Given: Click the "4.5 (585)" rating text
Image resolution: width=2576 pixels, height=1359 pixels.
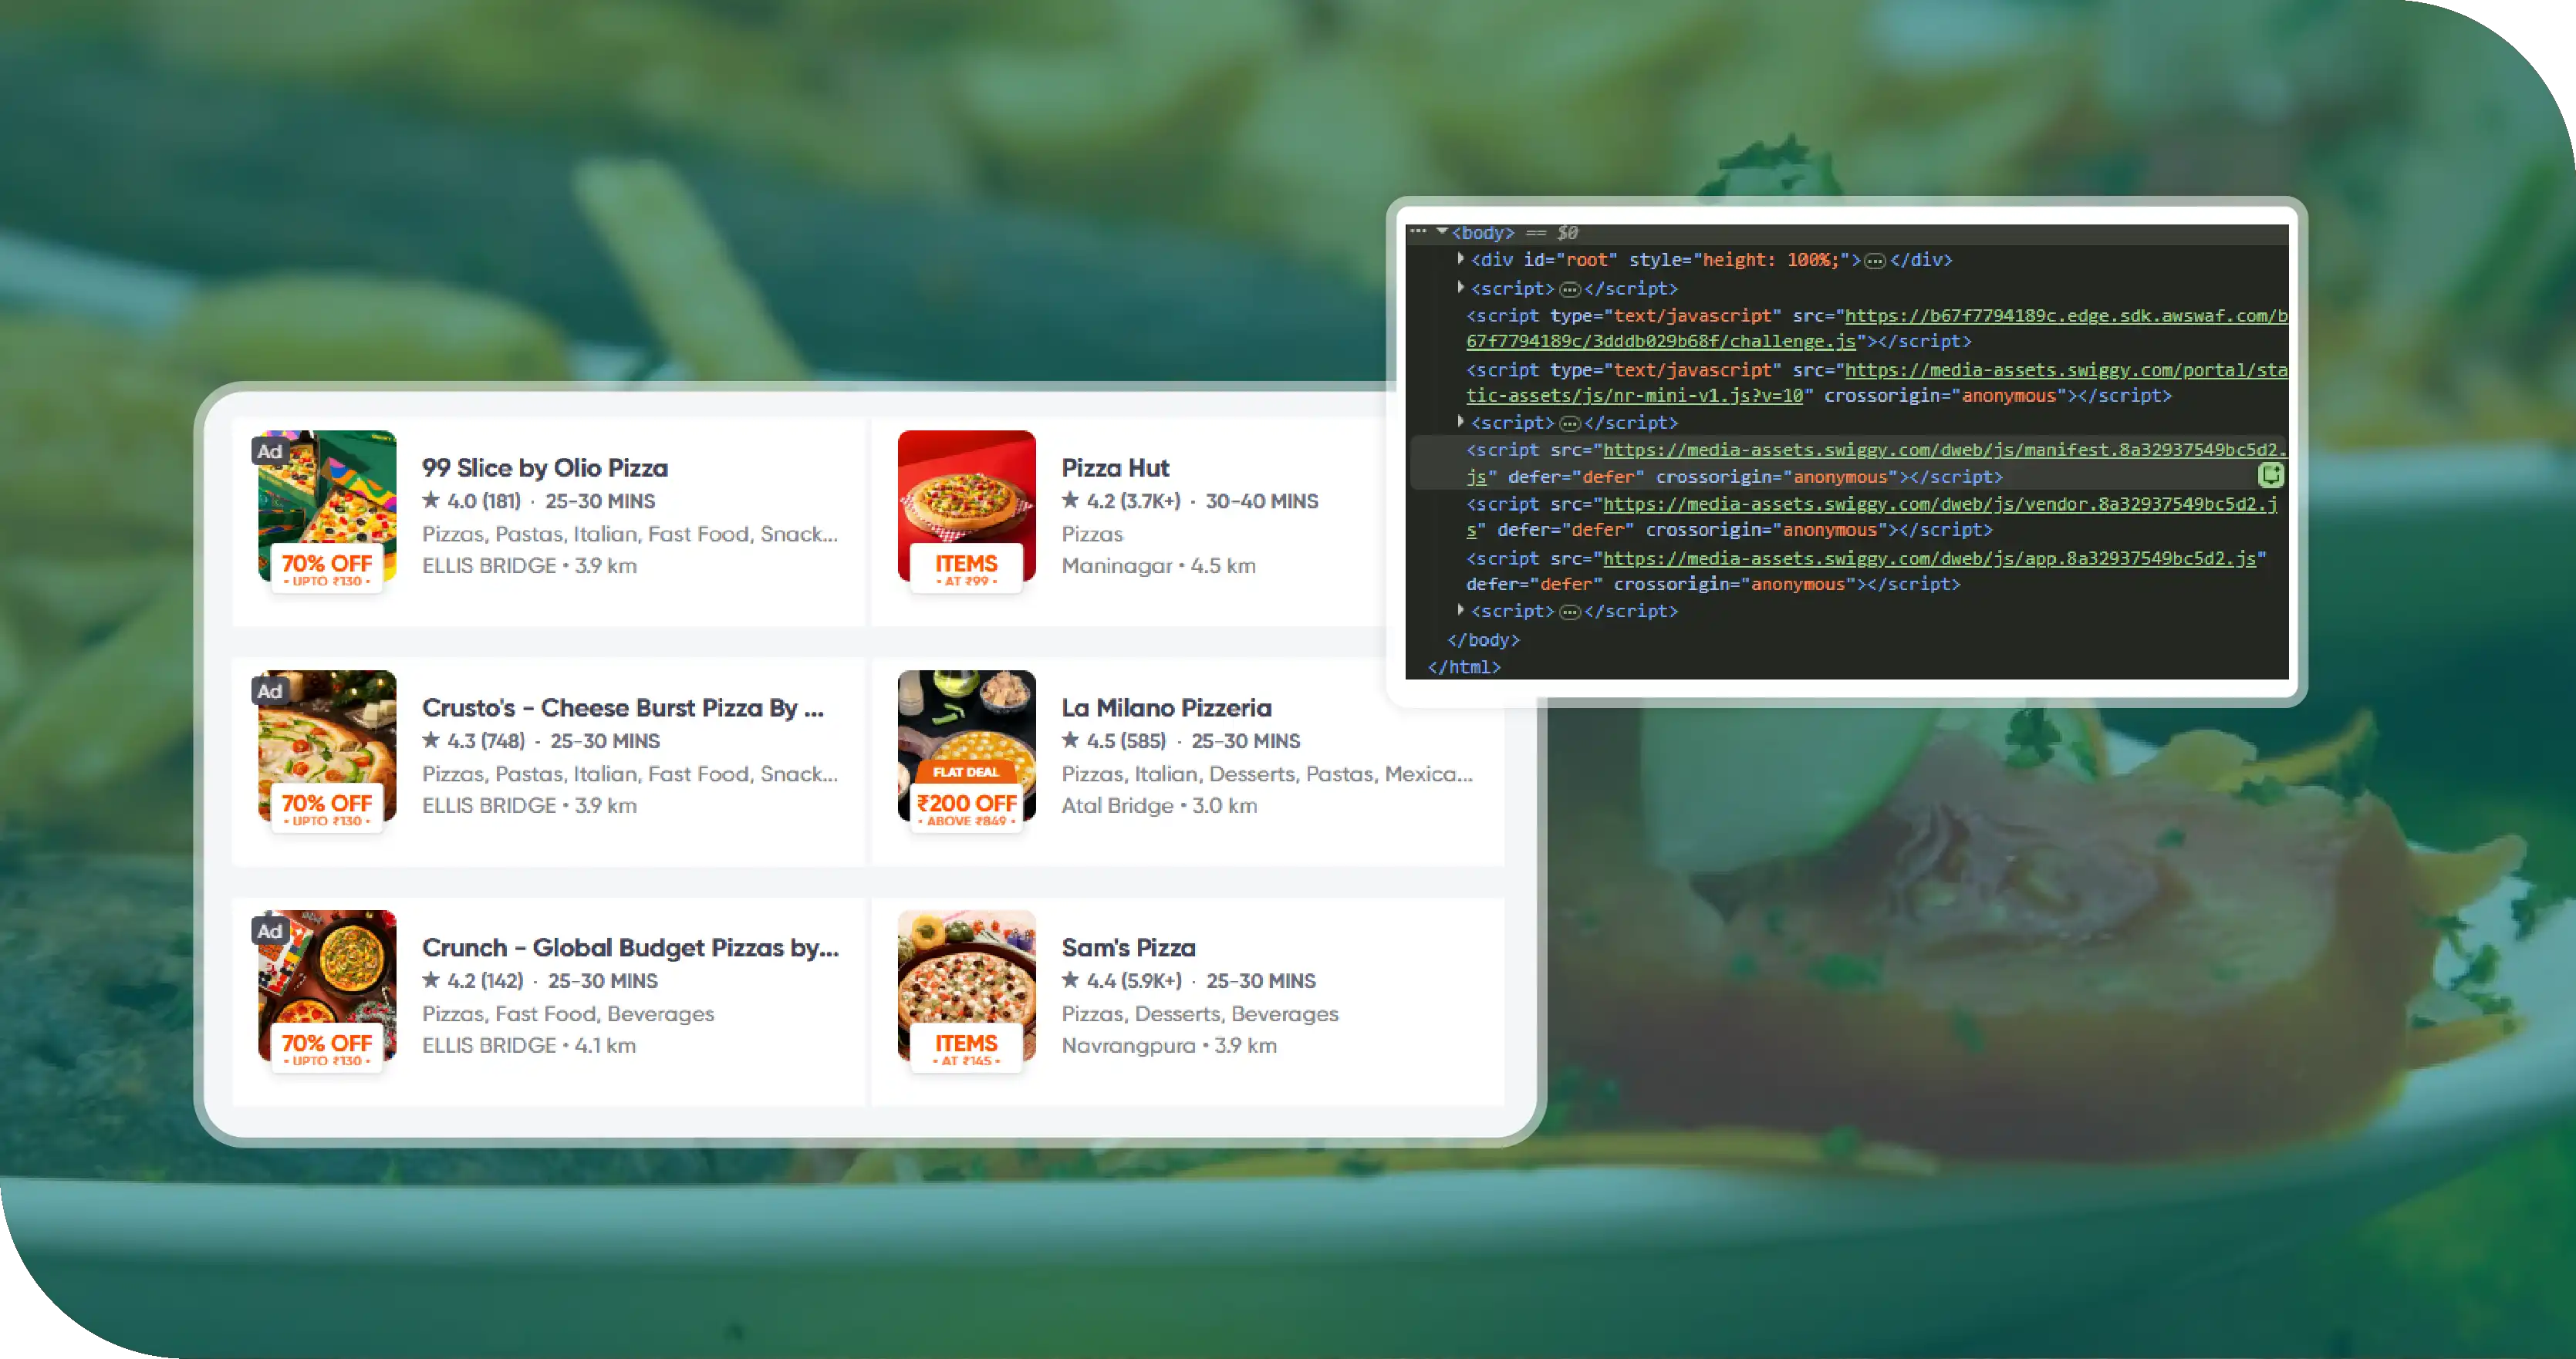Looking at the screenshot, I should point(1126,741).
